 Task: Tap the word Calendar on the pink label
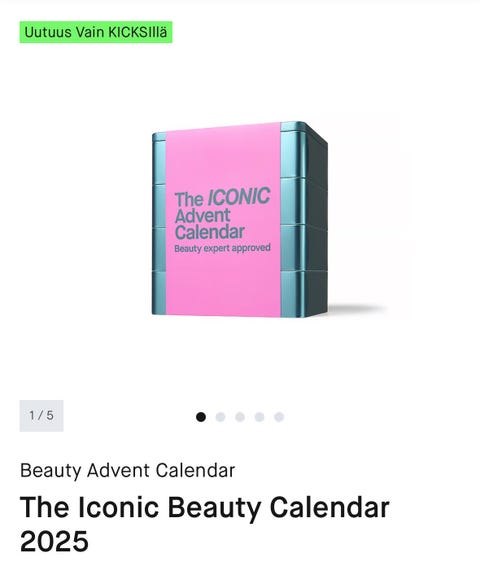coord(210,232)
